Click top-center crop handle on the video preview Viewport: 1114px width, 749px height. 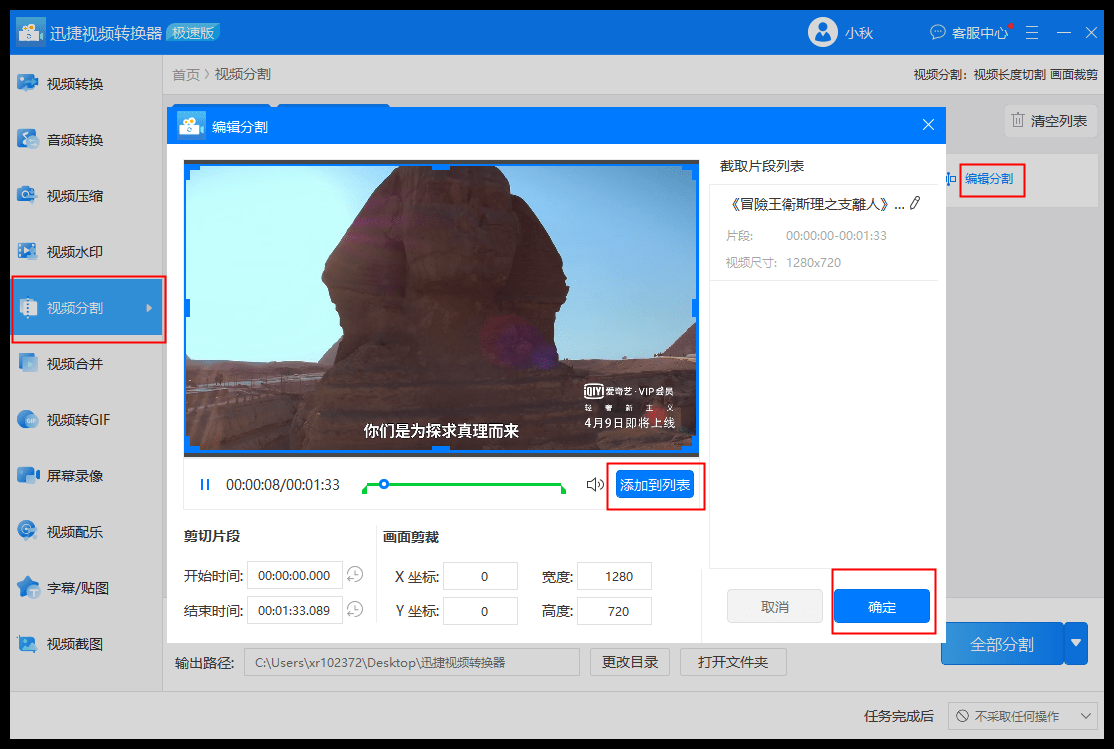coord(441,168)
